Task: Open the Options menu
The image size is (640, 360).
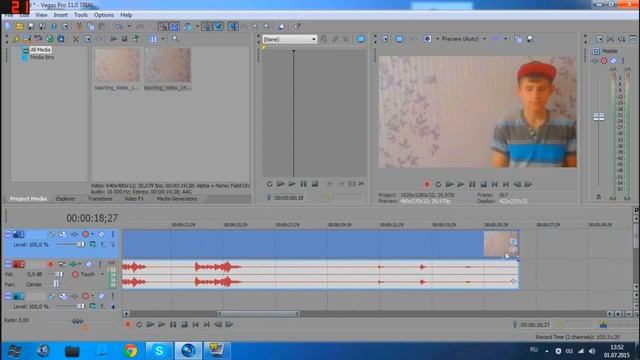Action: tap(104, 15)
